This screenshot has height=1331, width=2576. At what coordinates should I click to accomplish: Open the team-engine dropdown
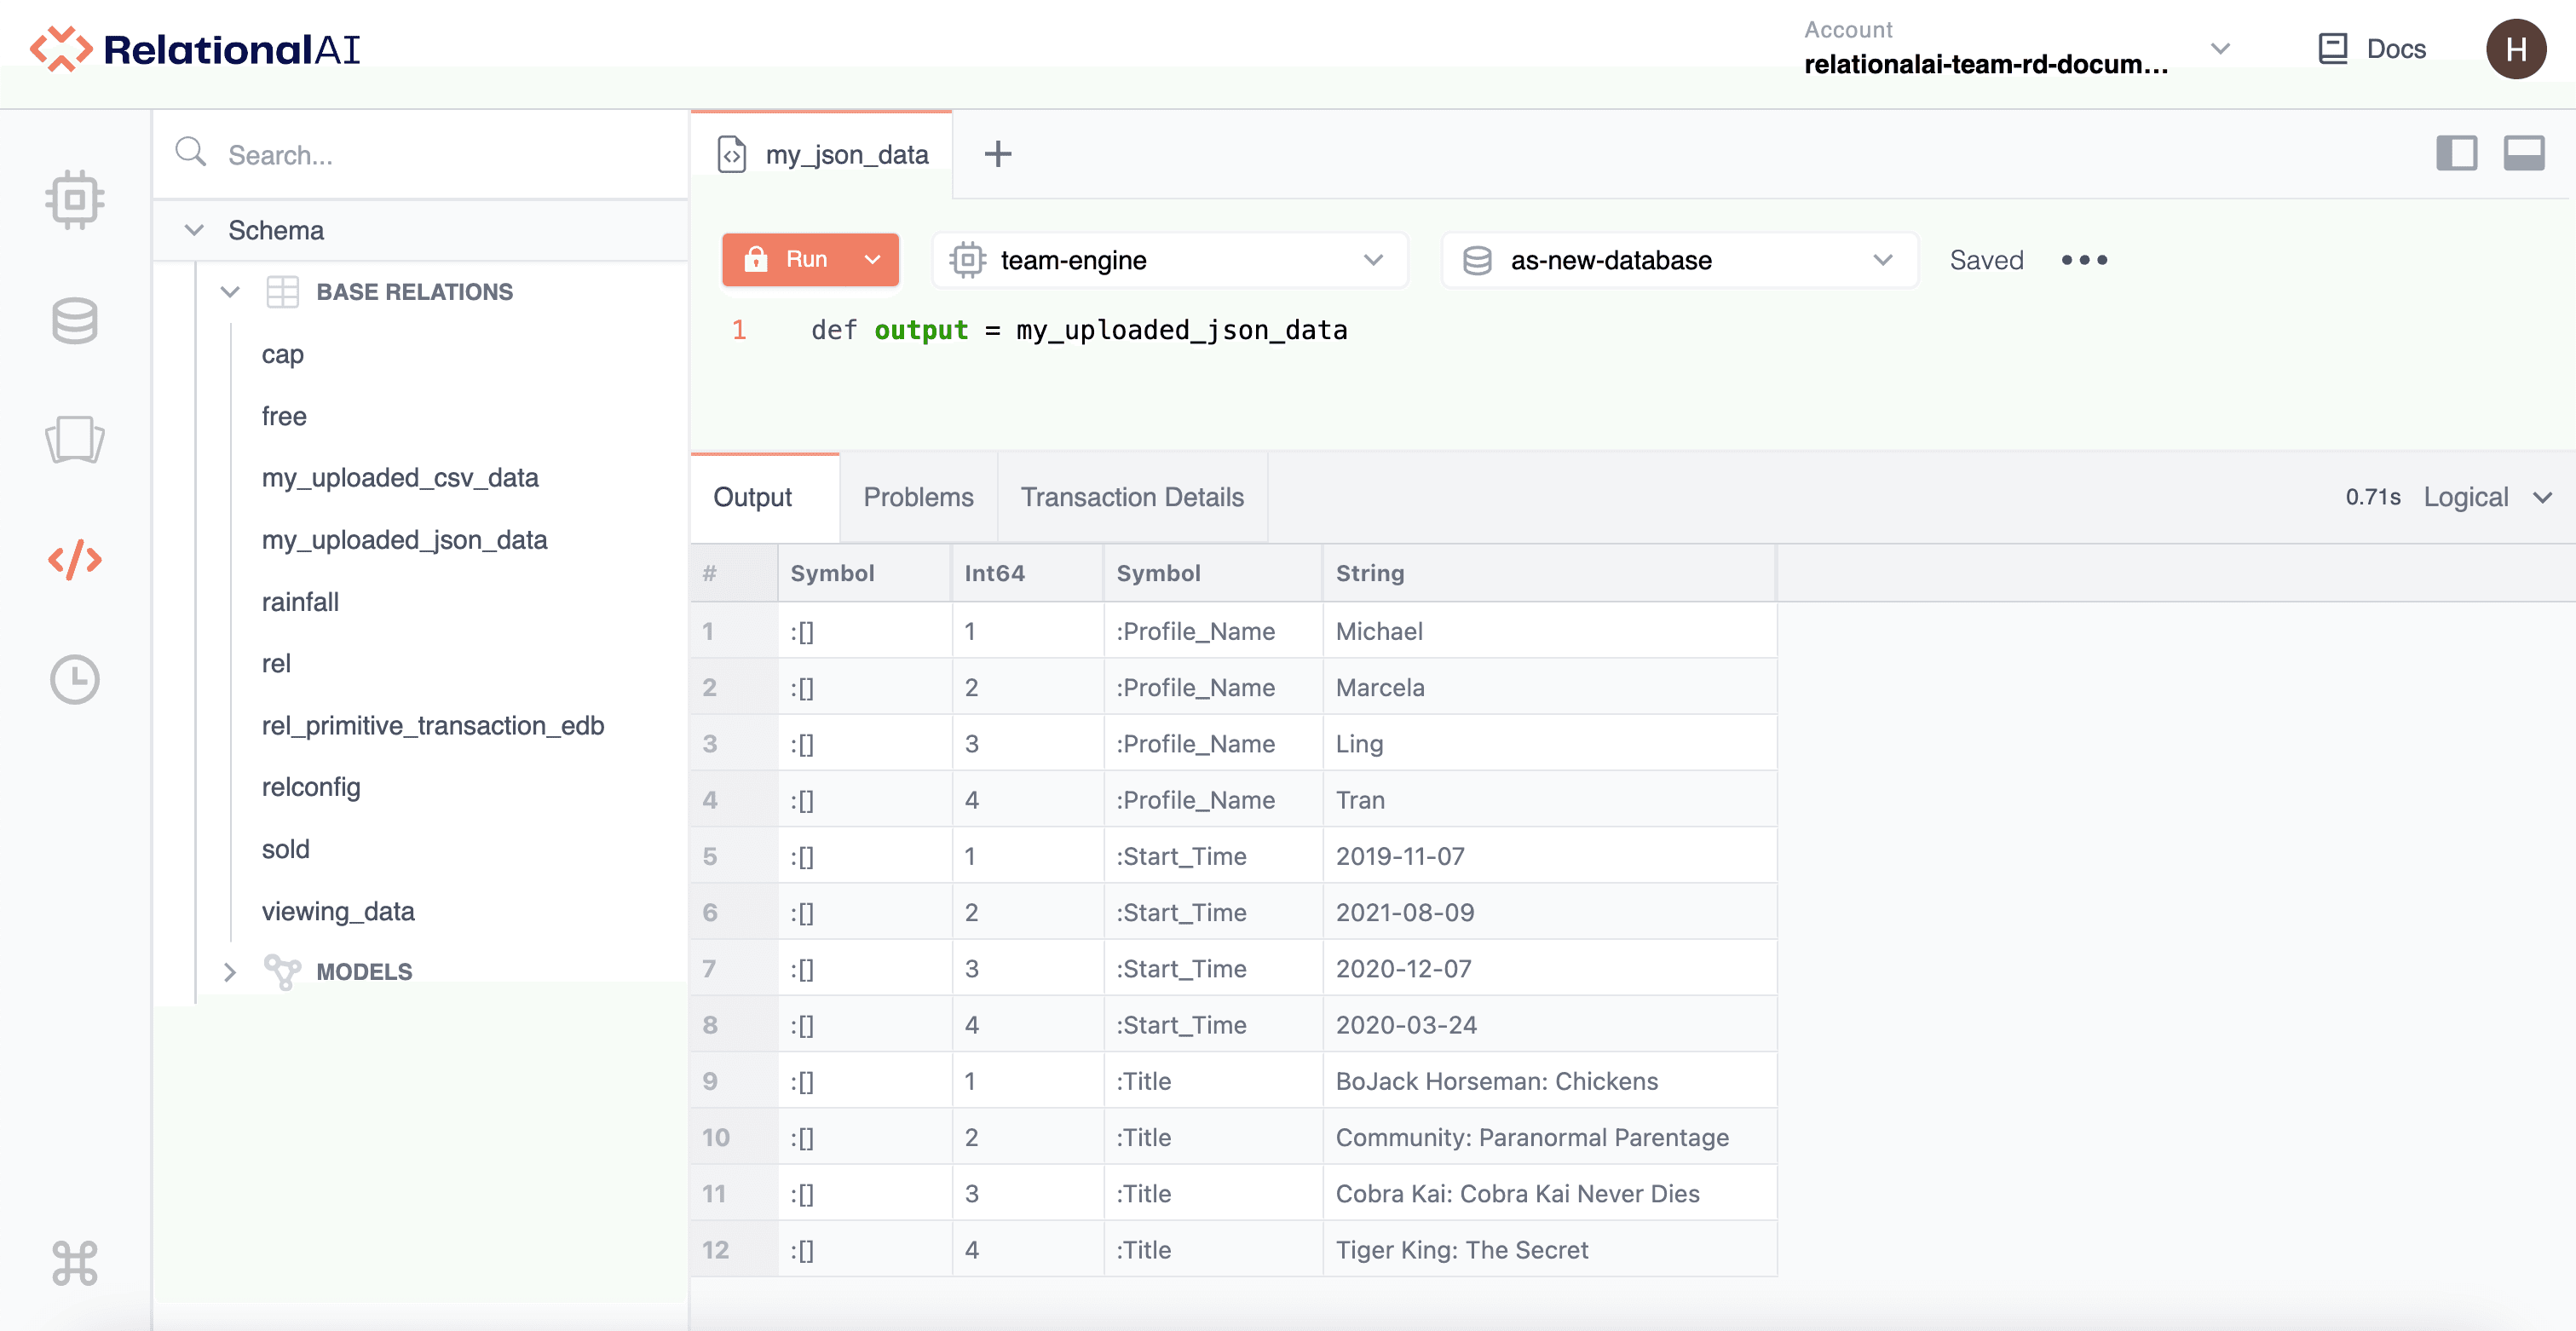tap(1170, 260)
